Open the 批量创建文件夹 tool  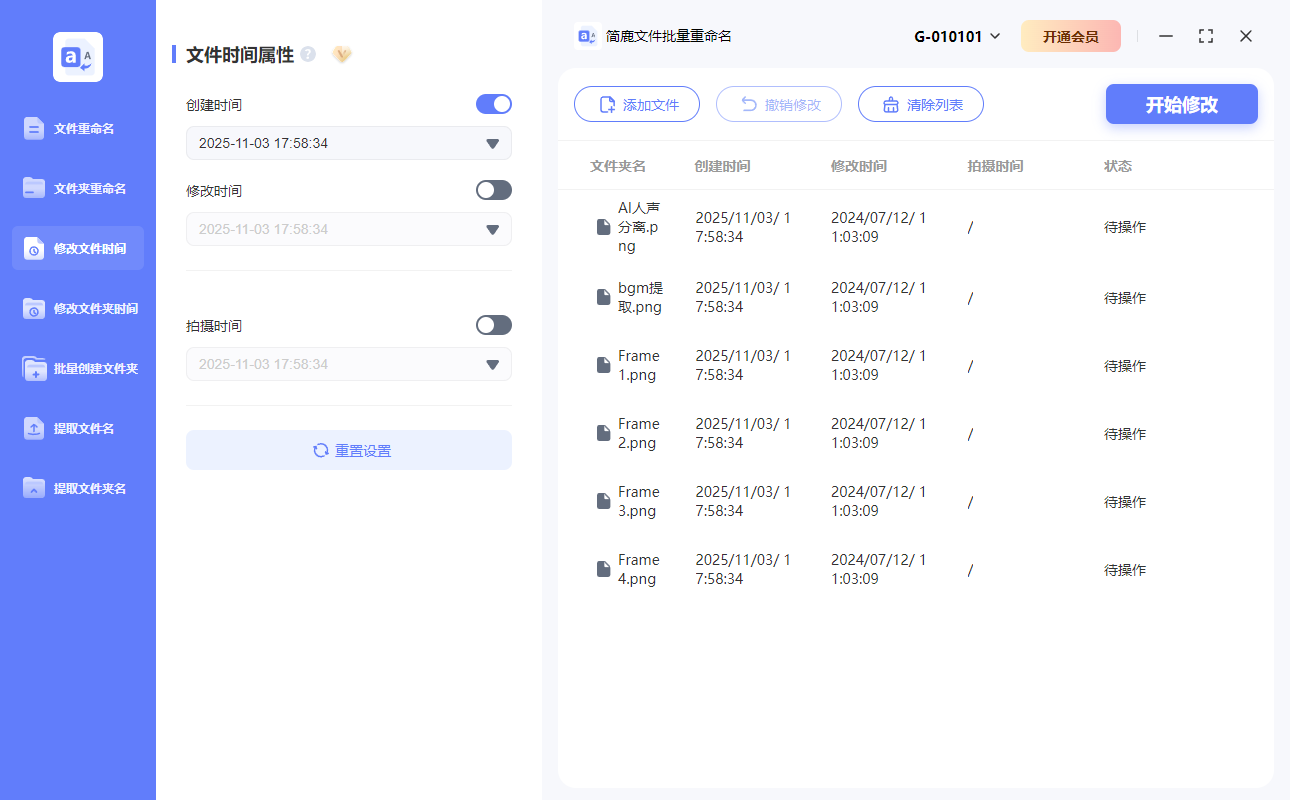pyautogui.click(x=77, y=368)
